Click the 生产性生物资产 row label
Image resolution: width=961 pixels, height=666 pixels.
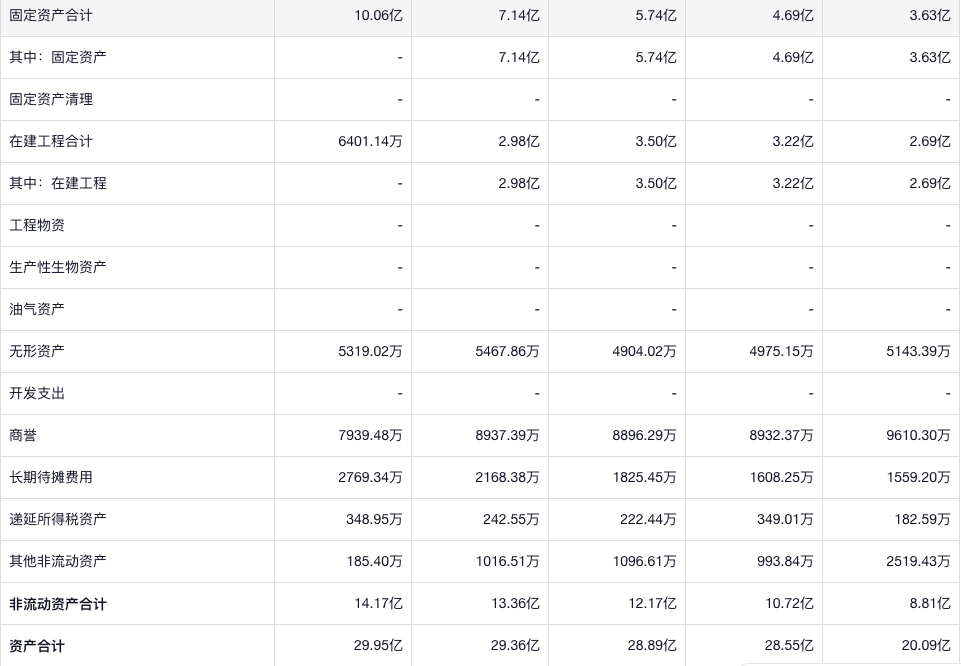58,267
